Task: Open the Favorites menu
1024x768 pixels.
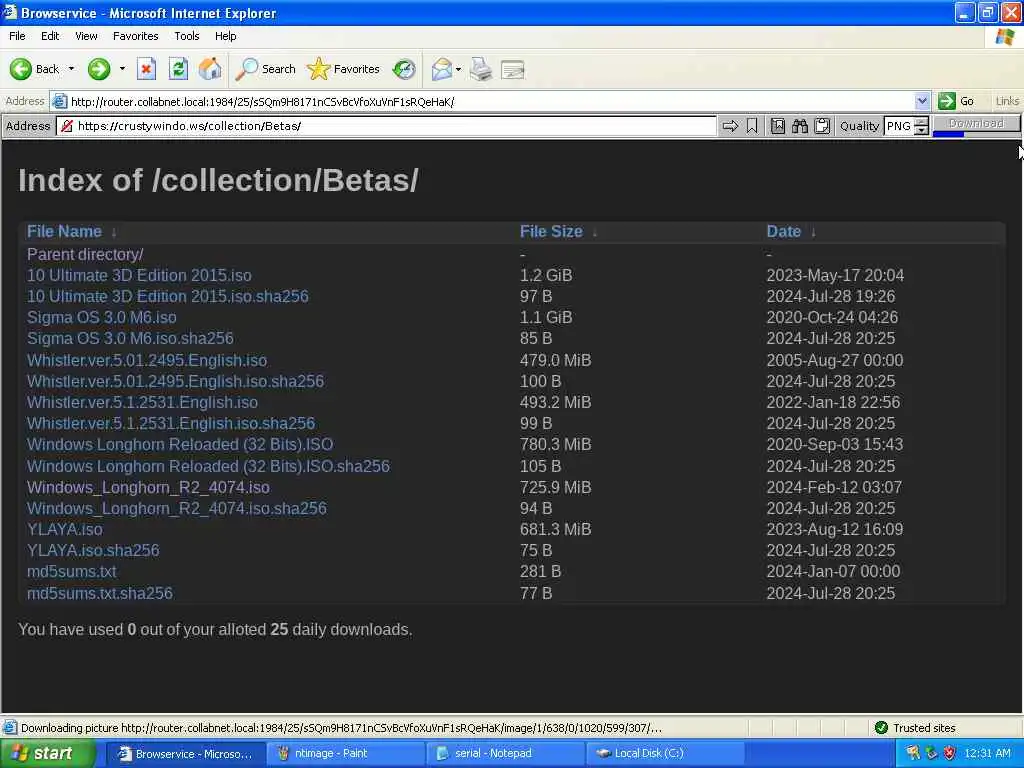Action: (x=135, y=36)
